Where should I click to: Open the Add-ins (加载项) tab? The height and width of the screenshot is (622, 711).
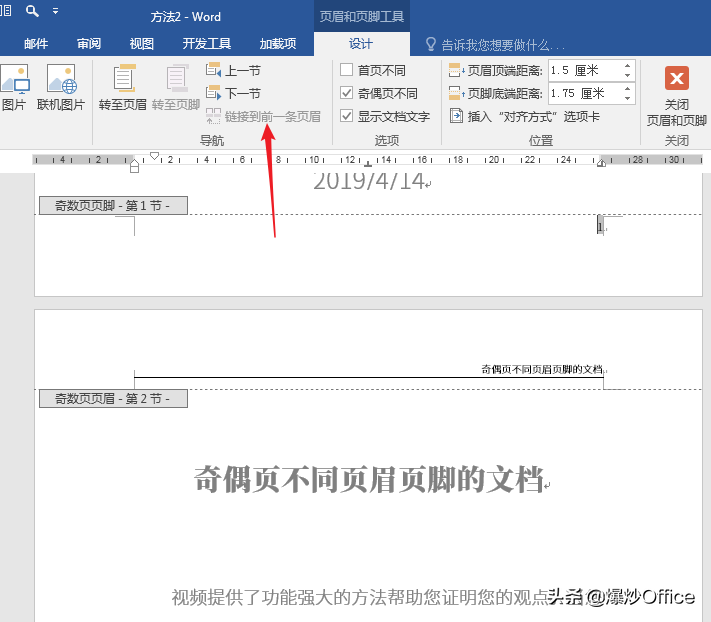tap(278, 44)
